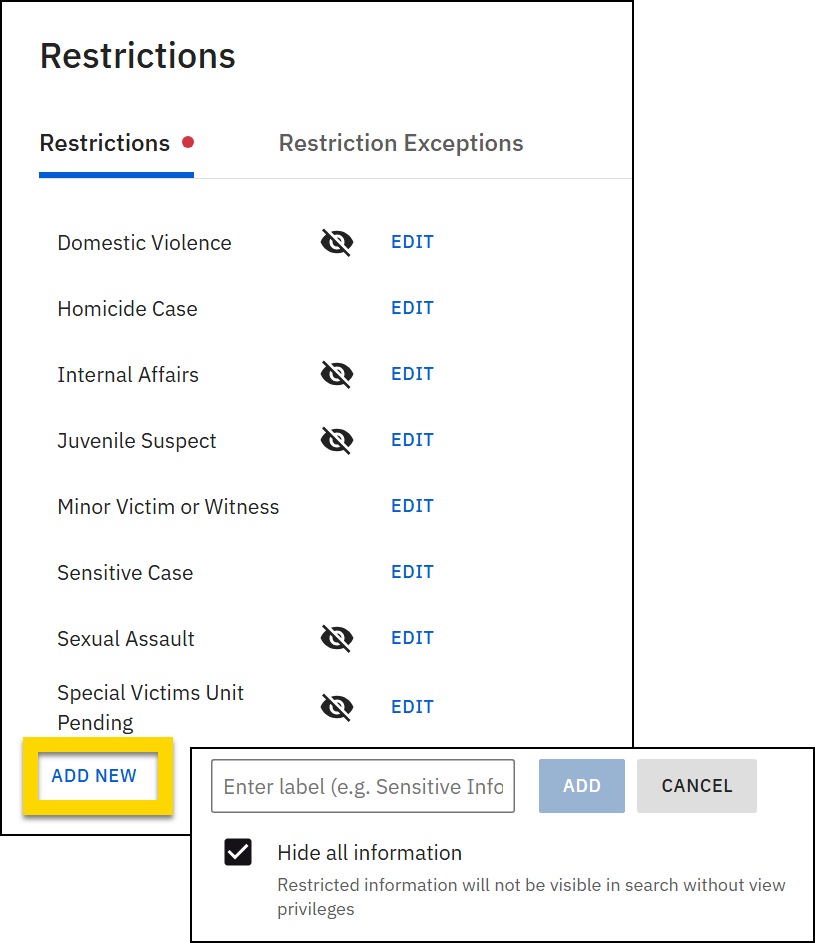Edit the Juvenile Suspect restriction
815x943 pixels.
pos(412,440)
